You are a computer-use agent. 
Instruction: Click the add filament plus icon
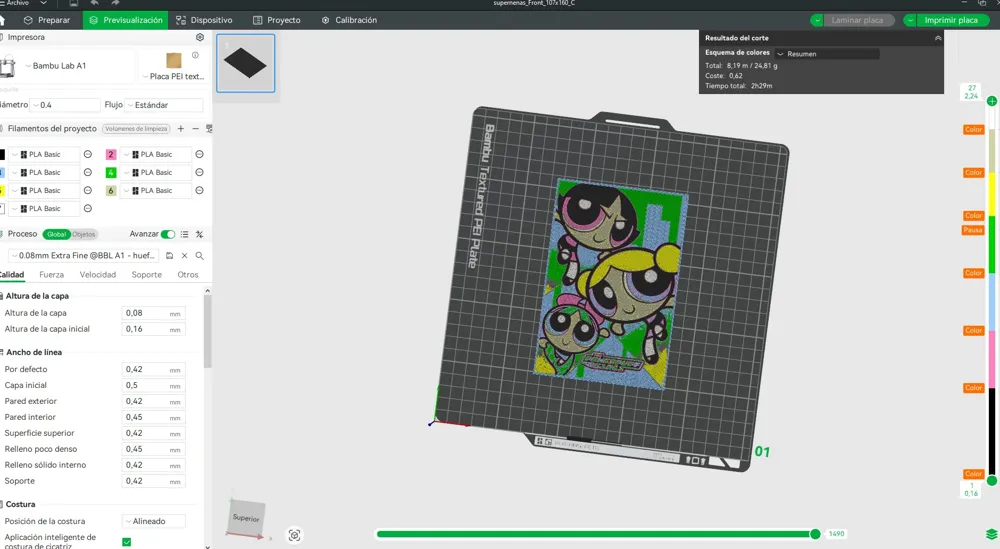(x=180, y=129)
